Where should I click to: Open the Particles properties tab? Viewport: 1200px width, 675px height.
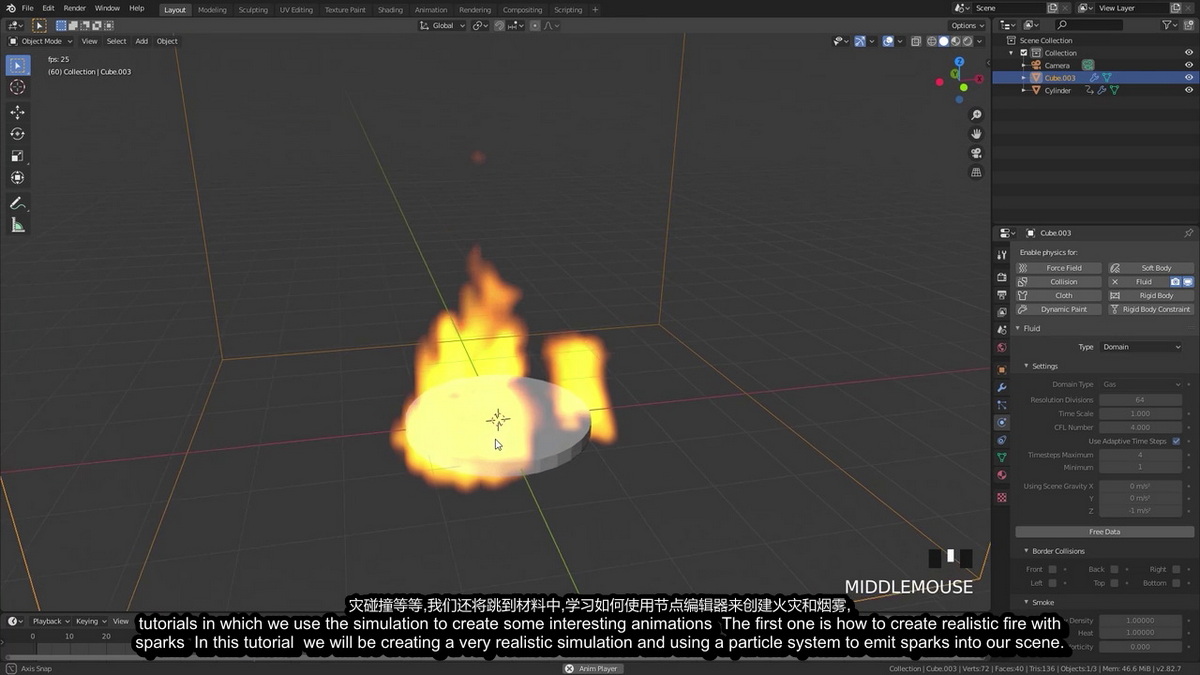[1001, 405]
